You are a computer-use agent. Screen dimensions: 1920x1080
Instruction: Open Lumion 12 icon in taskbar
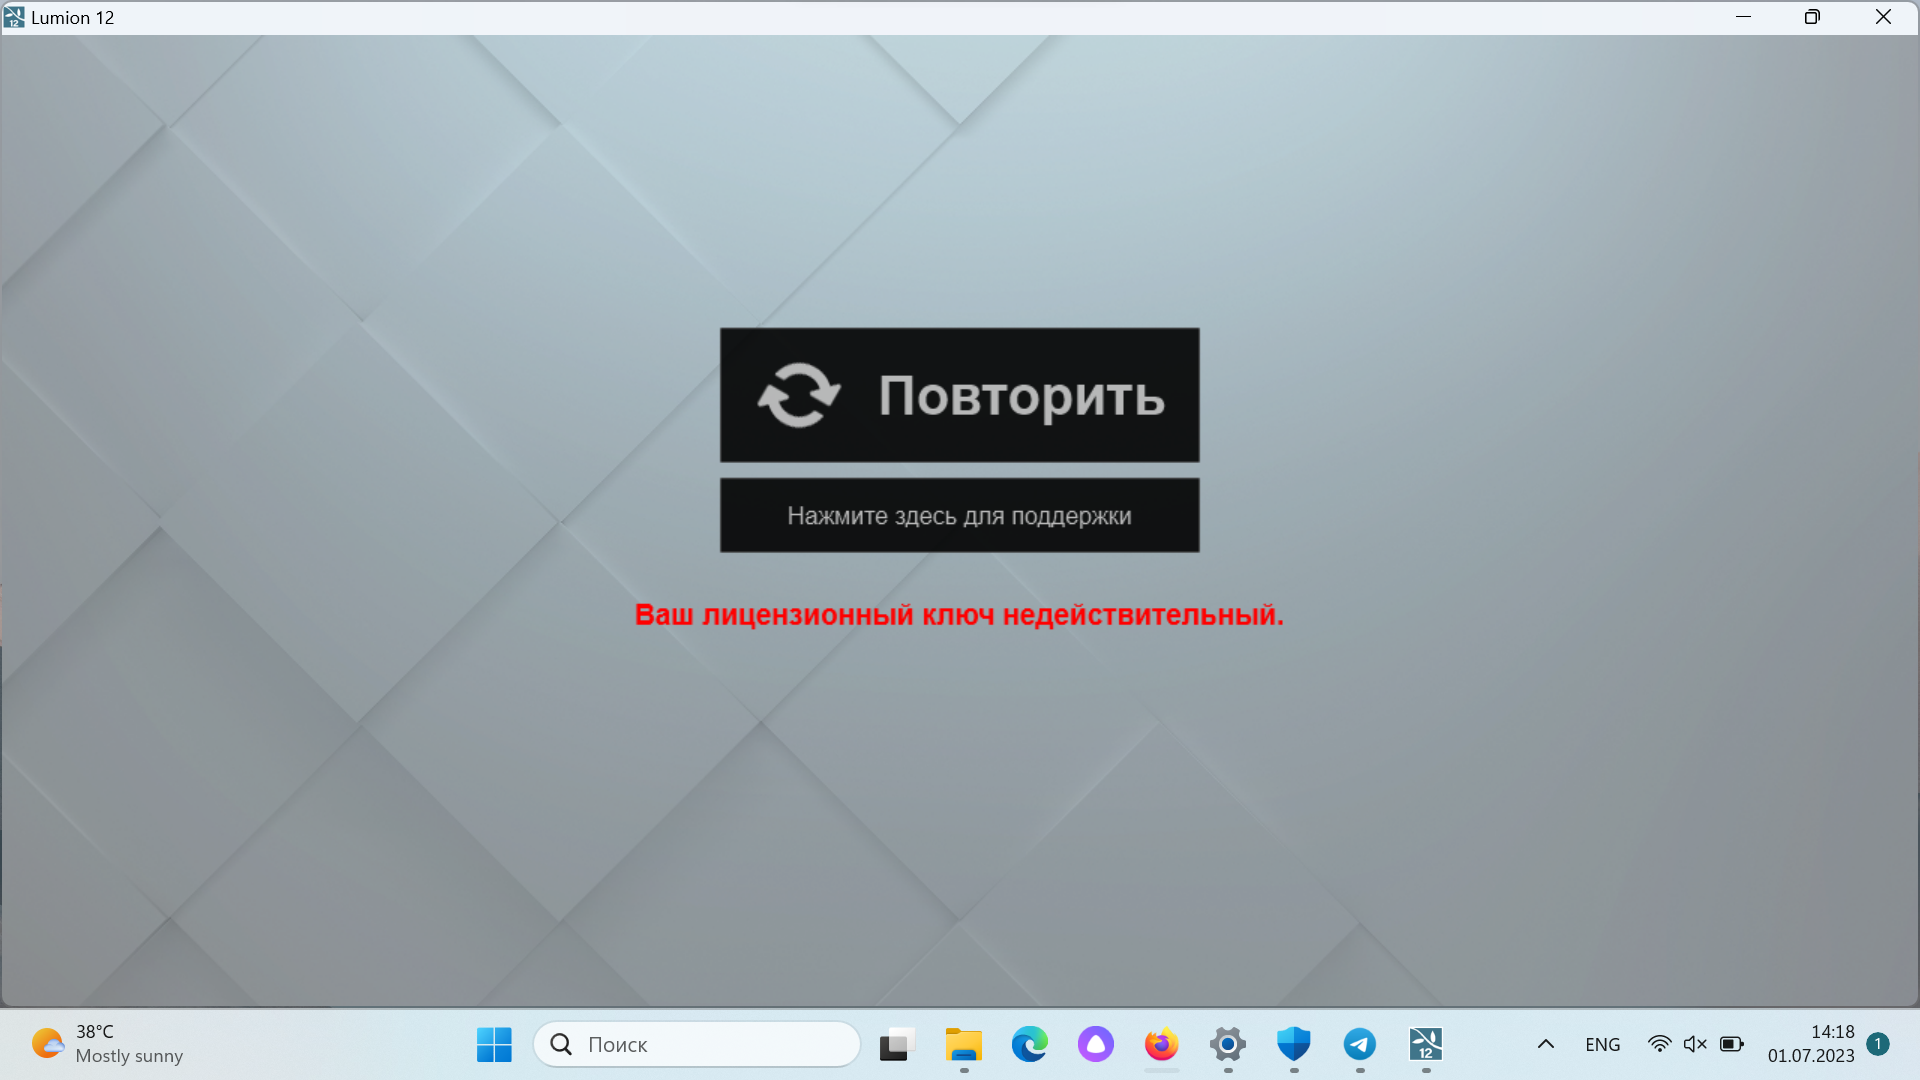(1425, 1044)
